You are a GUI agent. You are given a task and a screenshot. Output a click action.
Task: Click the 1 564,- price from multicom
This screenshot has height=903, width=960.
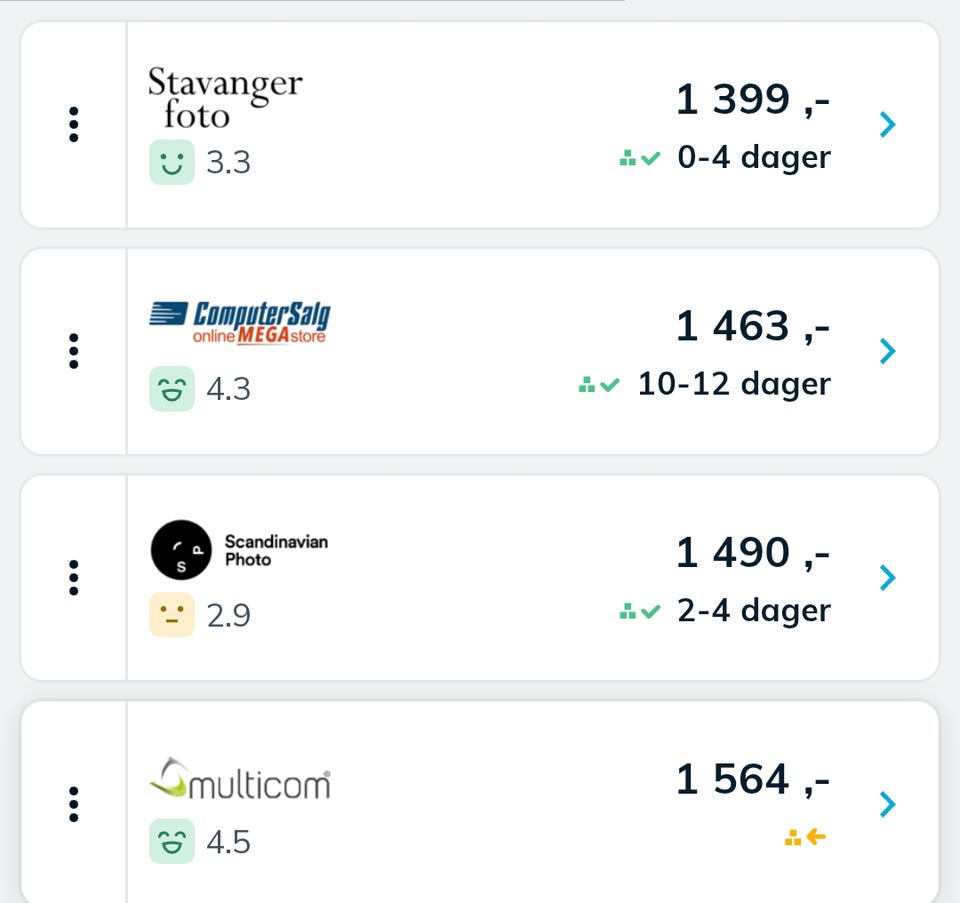752,779
